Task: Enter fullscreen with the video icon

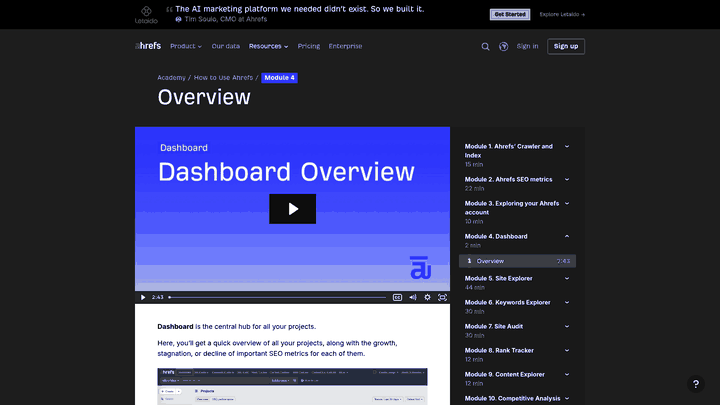Action: (442, 297)
